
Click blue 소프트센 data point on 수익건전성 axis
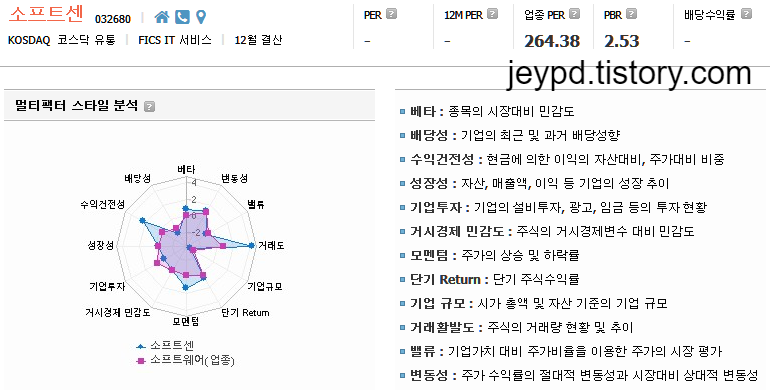click(142, 220)
